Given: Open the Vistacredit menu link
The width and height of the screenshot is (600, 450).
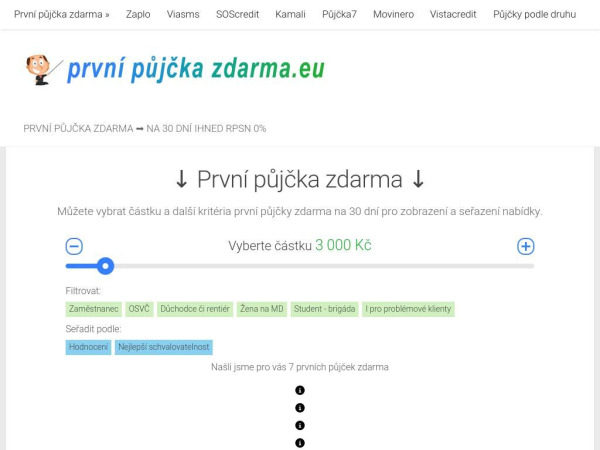Looking at the screenshot, I should (453, 15).
